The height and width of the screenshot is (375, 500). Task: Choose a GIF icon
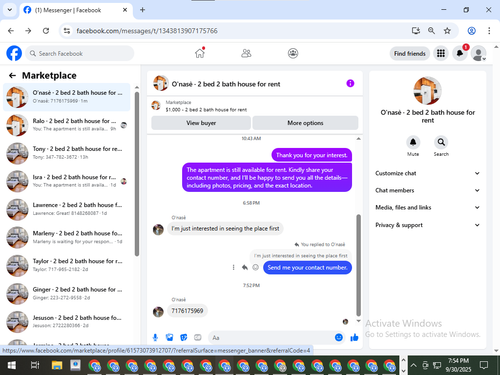pyautogui.click(x=198, y=338)
